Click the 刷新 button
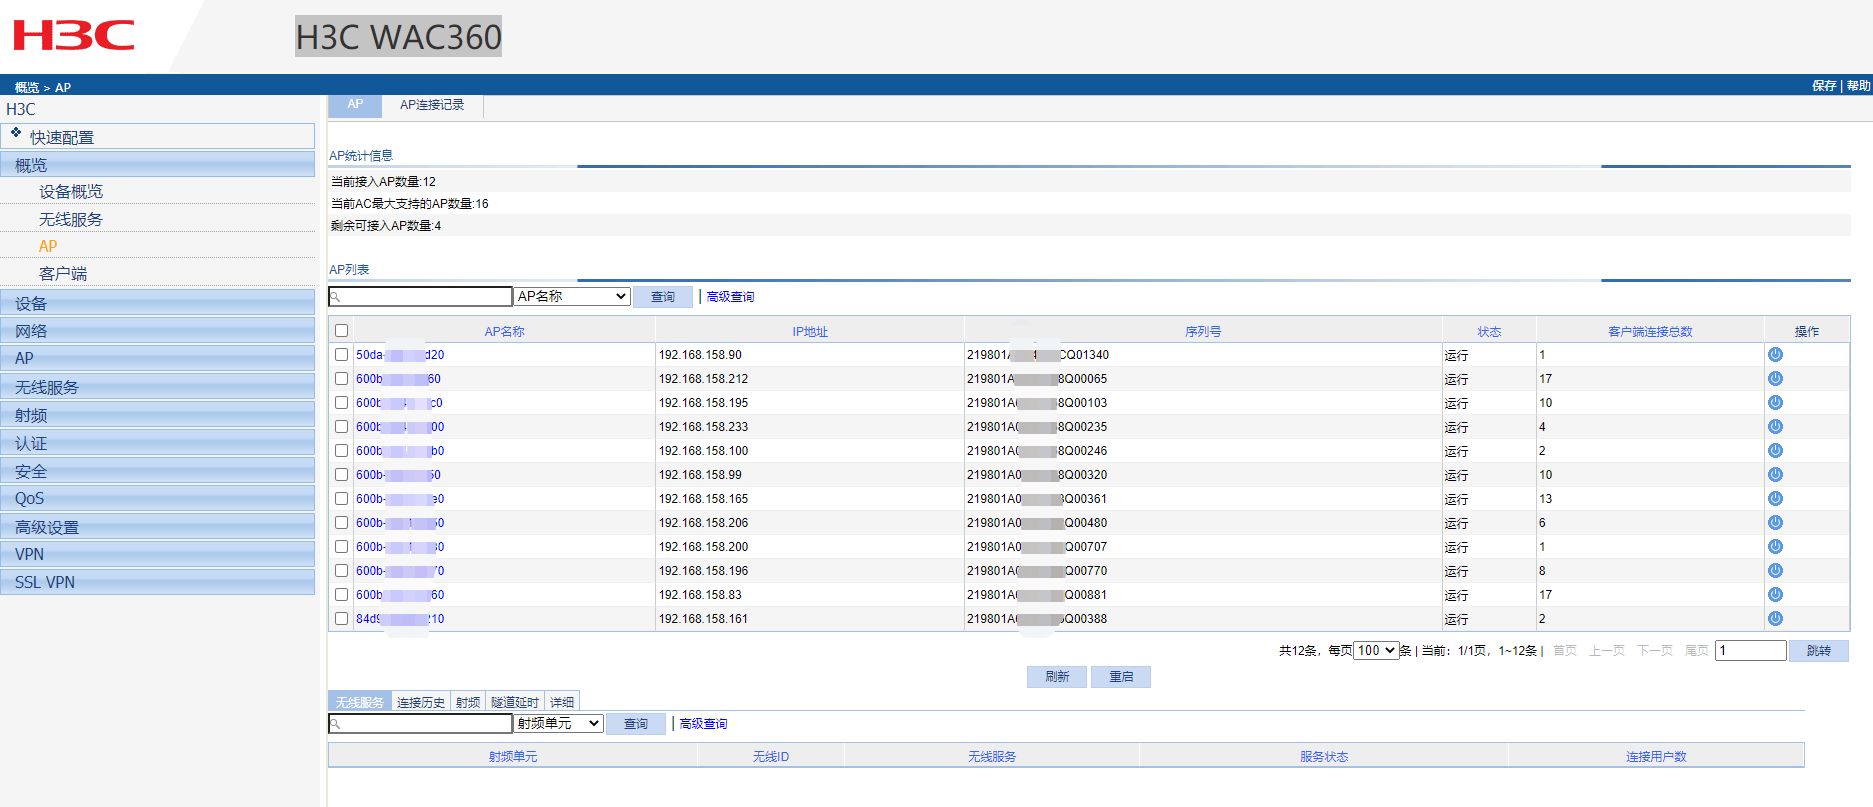 click(1057, 677)
